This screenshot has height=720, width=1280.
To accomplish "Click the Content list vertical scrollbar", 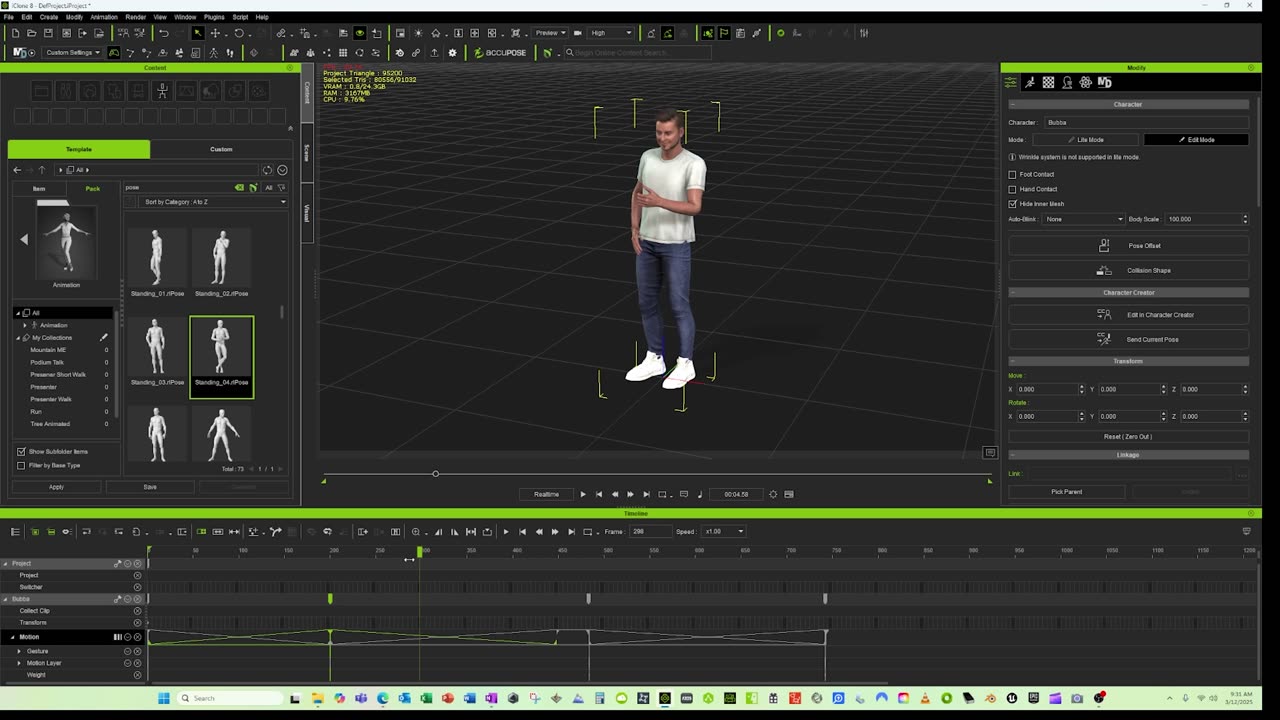I will tap(282, 313).
